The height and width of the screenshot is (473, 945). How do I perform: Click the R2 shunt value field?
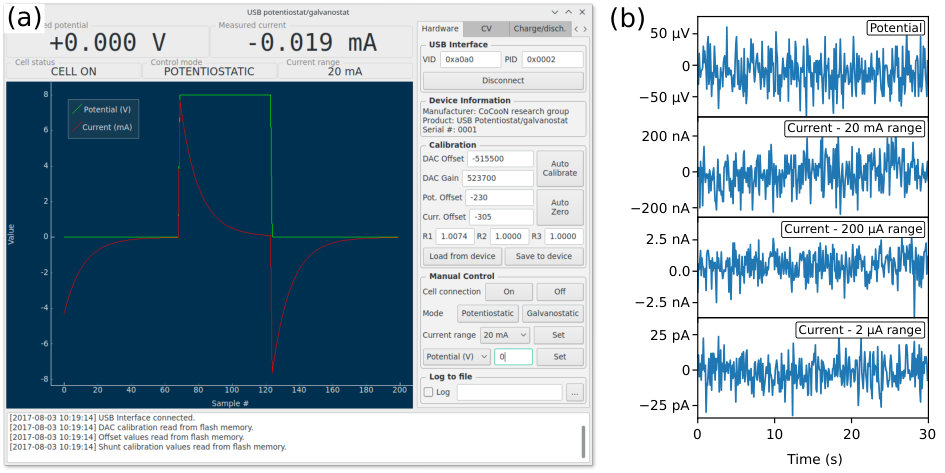point(509,236)
